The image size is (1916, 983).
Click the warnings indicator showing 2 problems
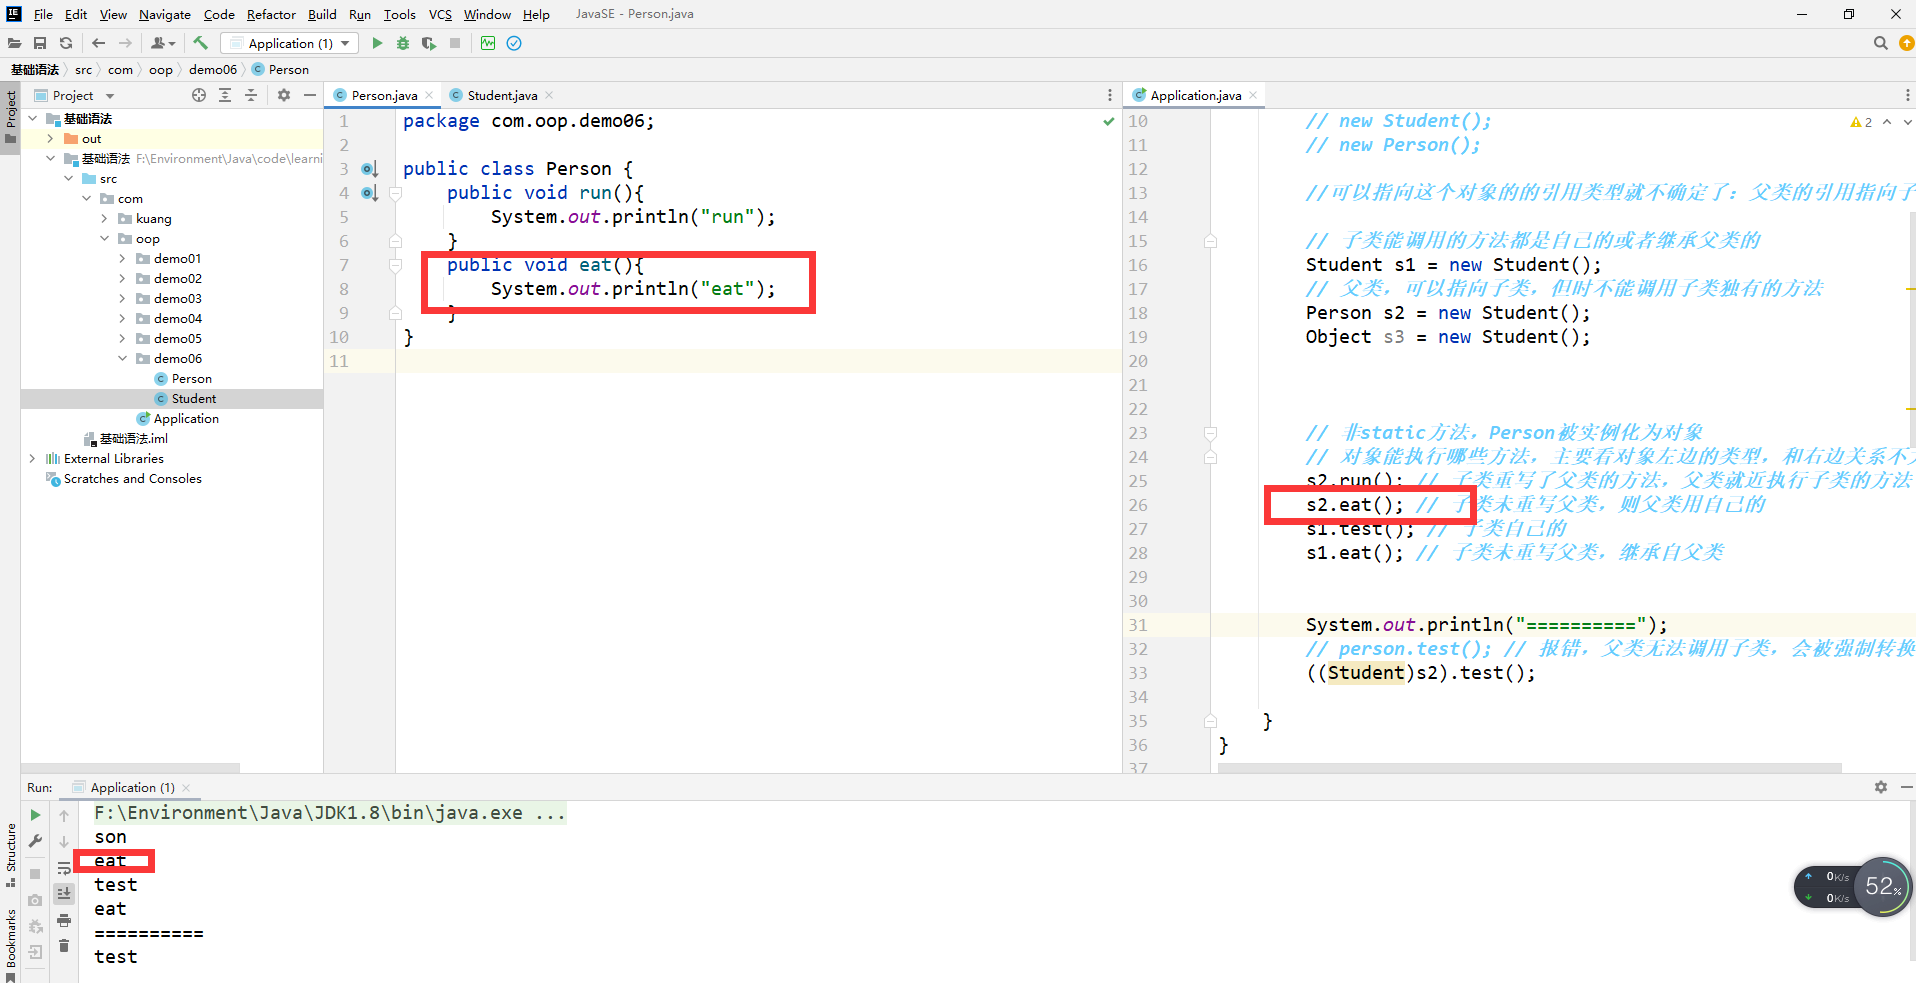(1861, 122)
